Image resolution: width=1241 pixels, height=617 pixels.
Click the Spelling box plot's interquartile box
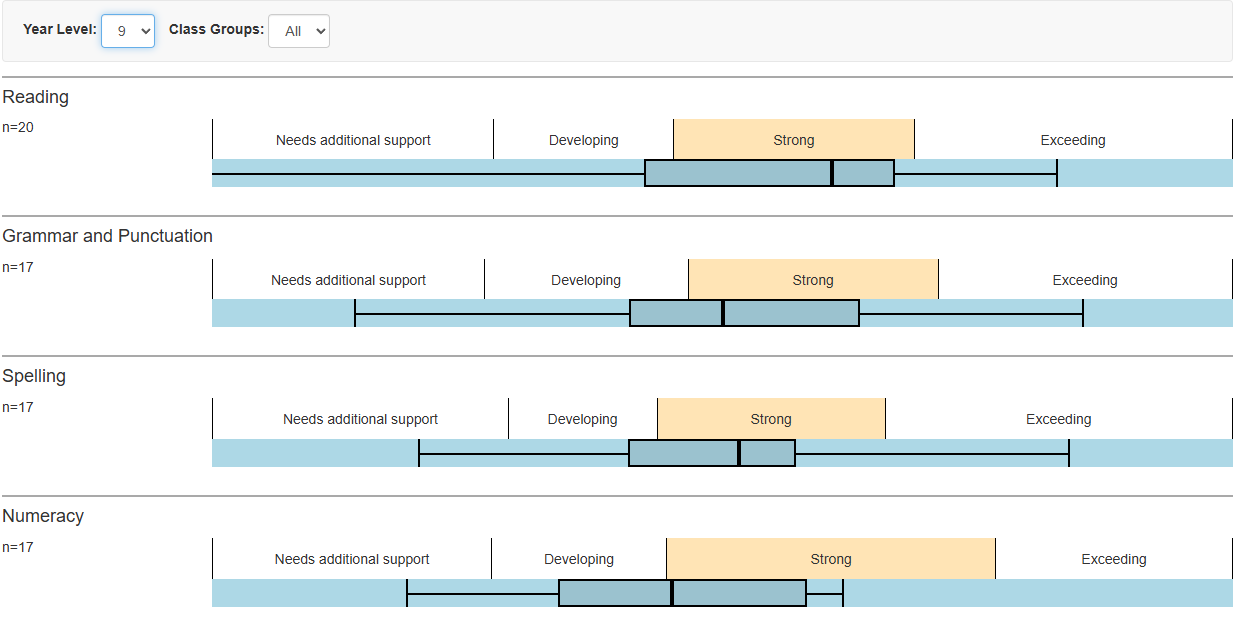pos(712,453)
